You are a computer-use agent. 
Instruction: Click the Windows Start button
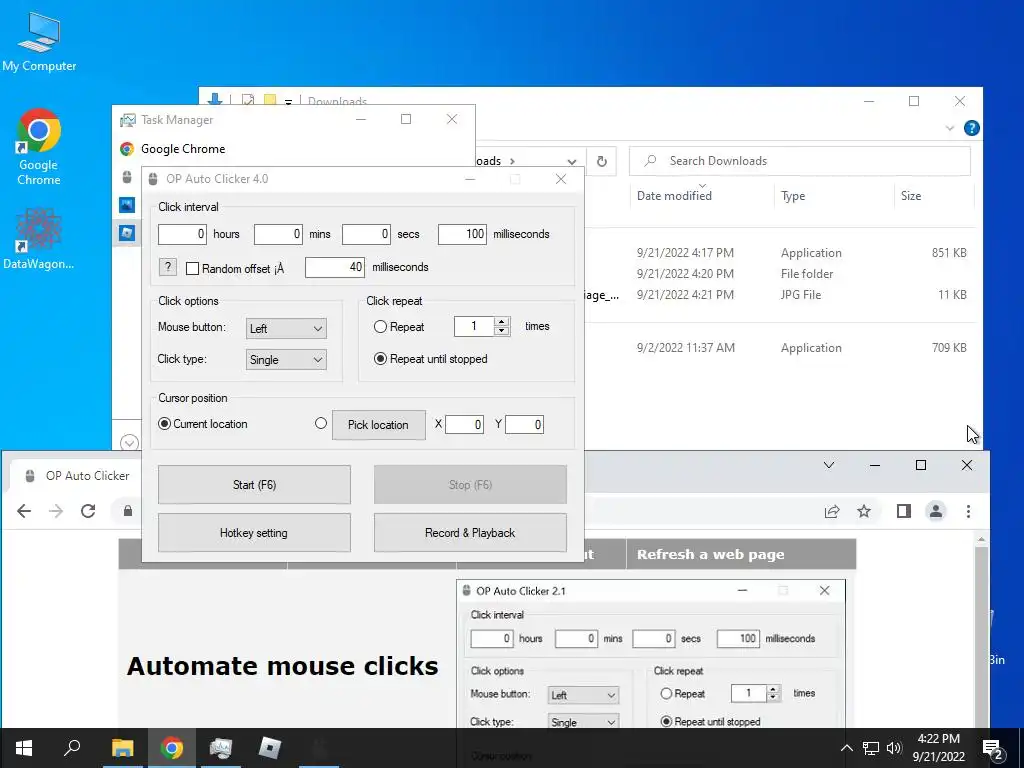pyautogui.click(x=24, y=748)
